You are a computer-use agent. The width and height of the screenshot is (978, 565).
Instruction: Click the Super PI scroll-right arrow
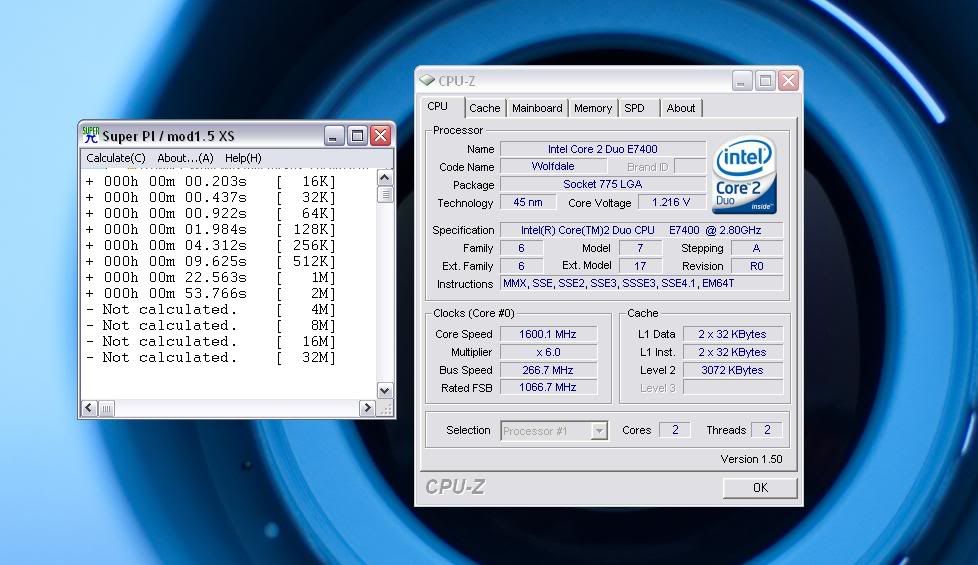pos(367,408)
